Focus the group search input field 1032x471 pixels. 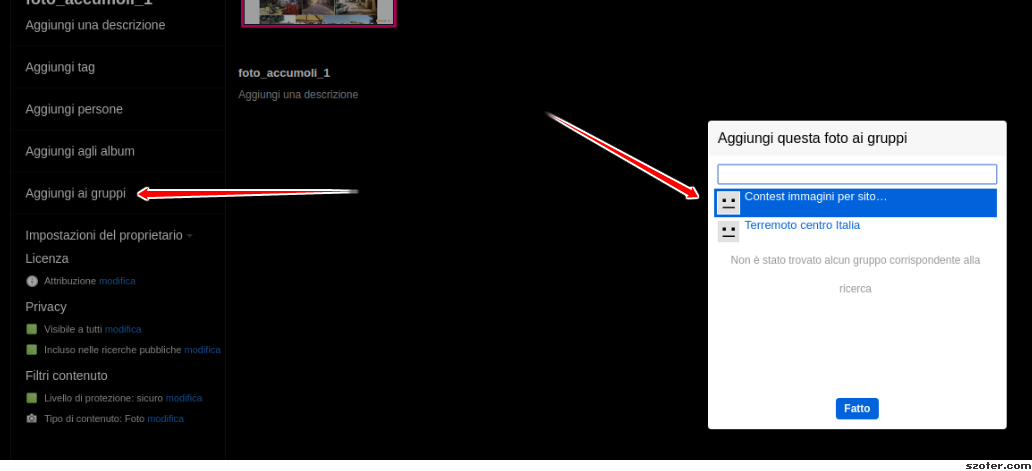[x=857, y=174]
